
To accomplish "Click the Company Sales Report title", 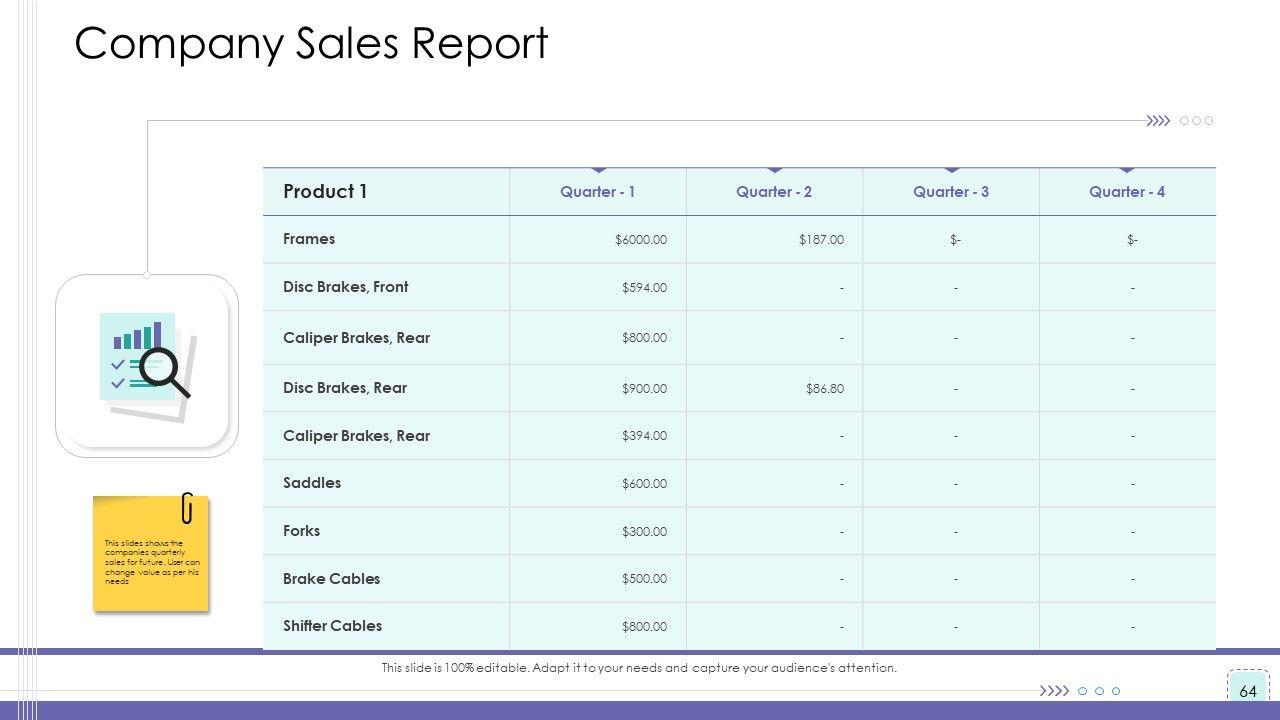I will pos(311,44).
